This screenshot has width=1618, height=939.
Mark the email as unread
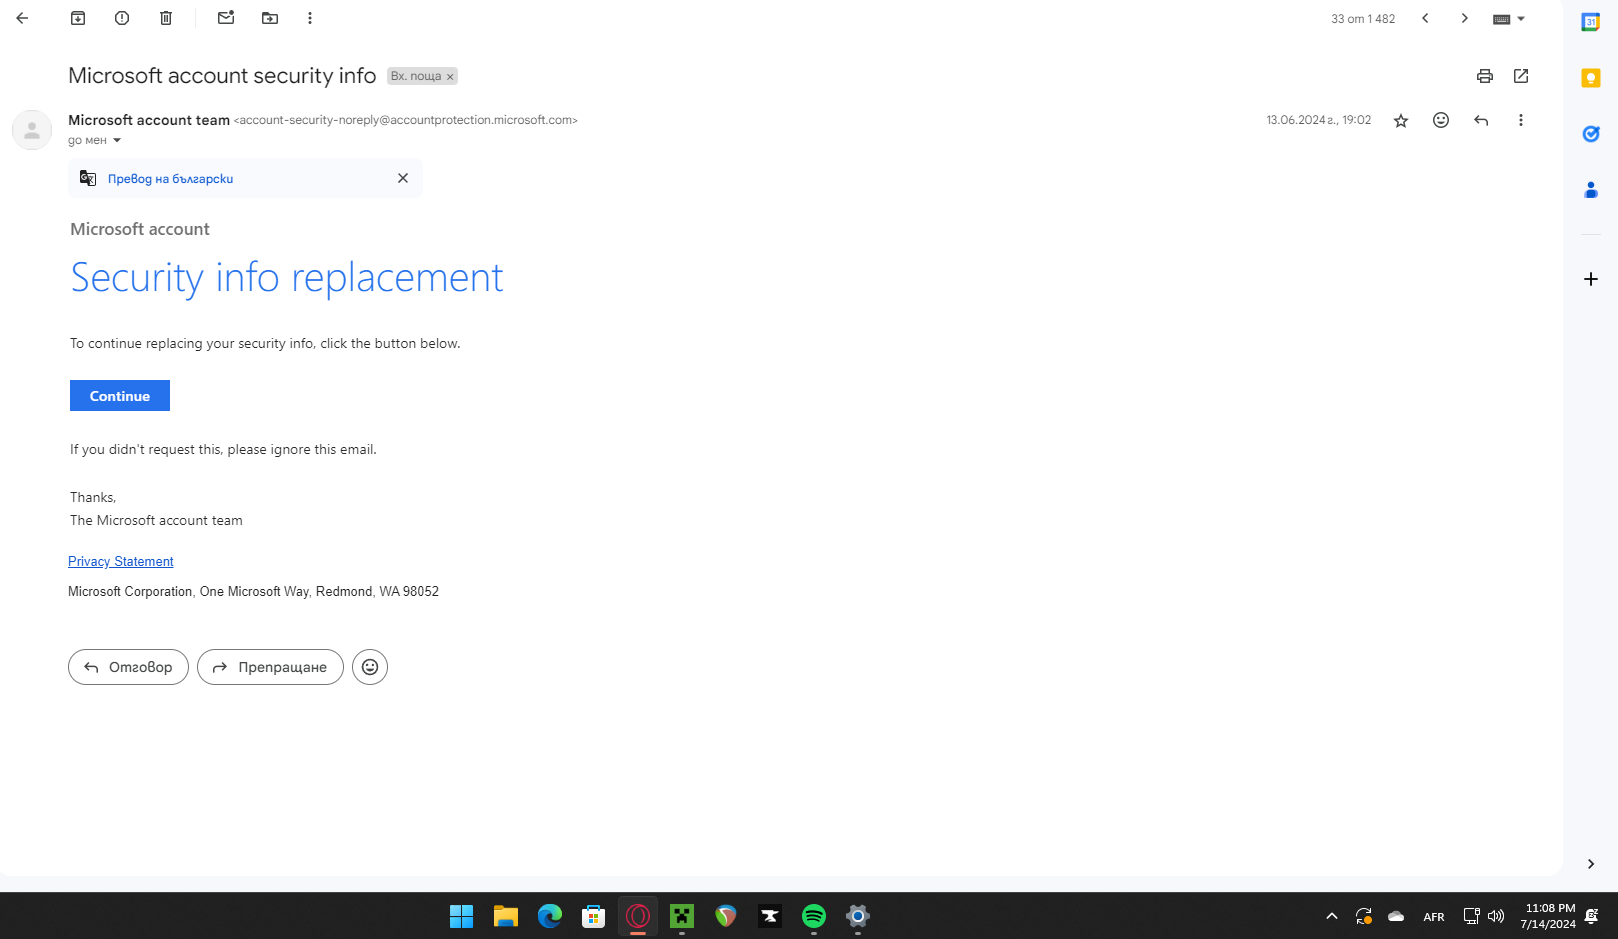click(226, 18)
